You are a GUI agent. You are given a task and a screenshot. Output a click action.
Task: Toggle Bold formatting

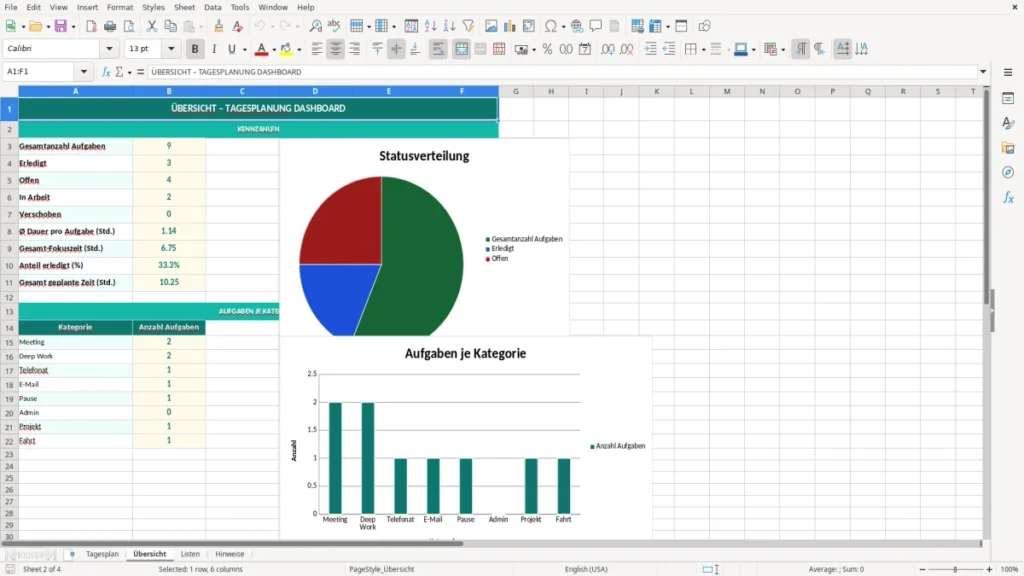coord(195,49)
